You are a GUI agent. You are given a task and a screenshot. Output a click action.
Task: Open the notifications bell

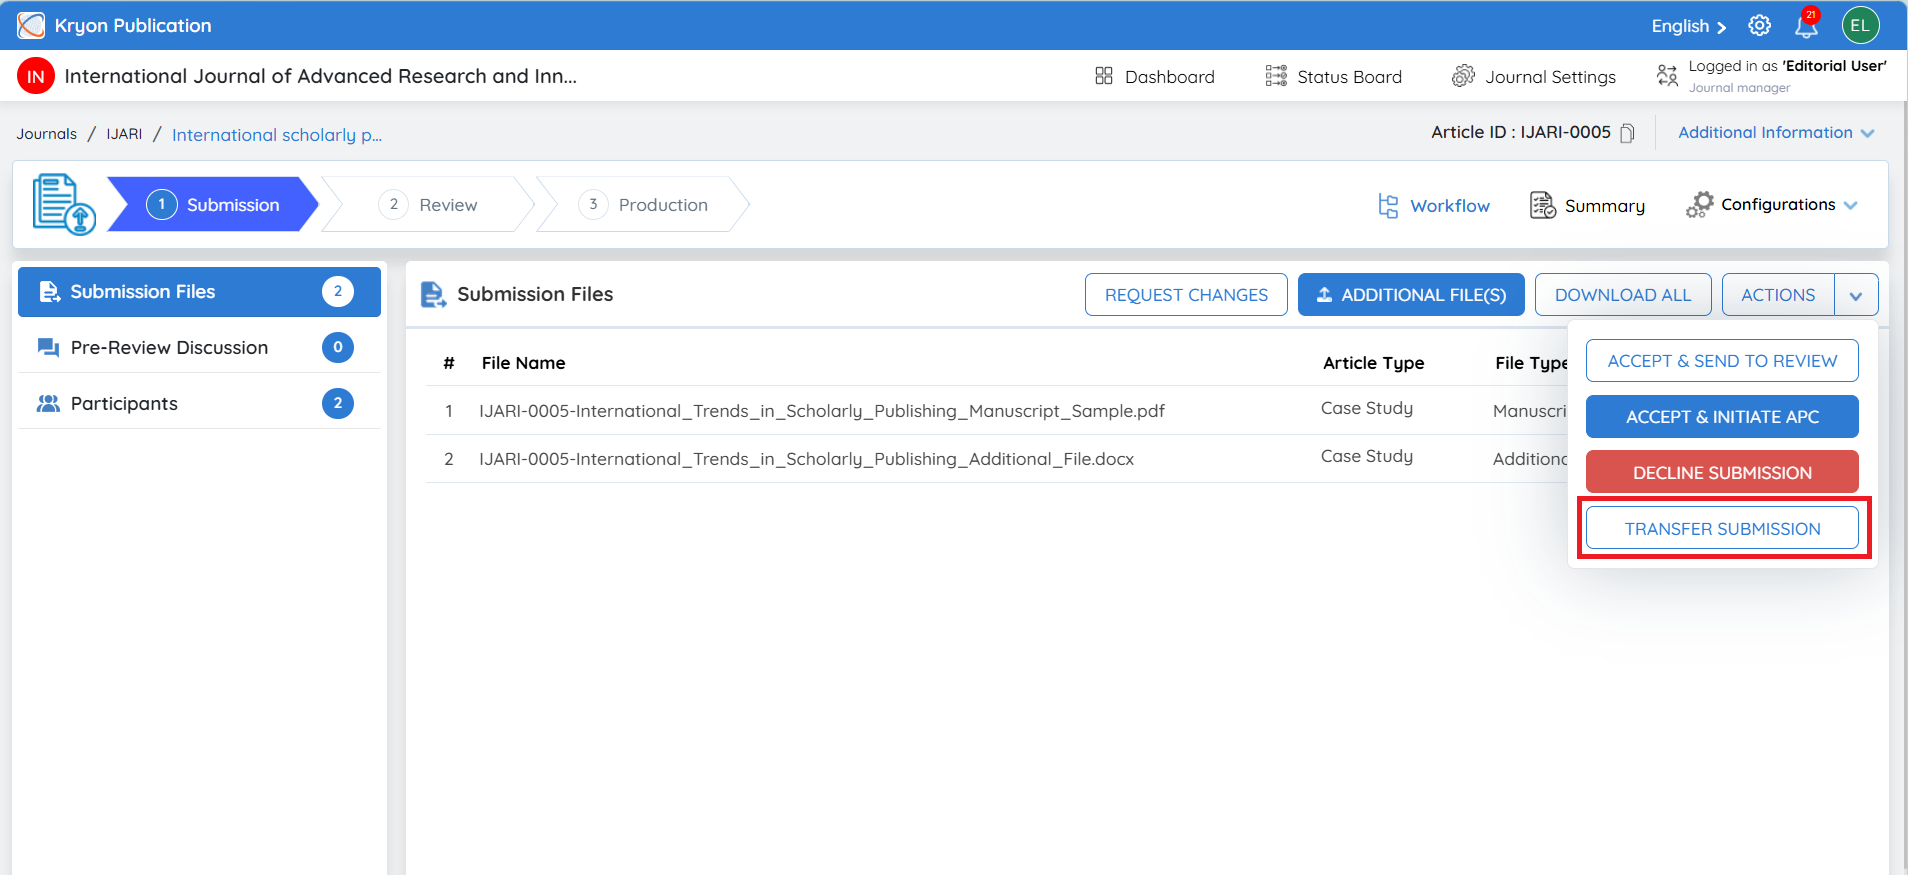click(x=1806, y=25)
